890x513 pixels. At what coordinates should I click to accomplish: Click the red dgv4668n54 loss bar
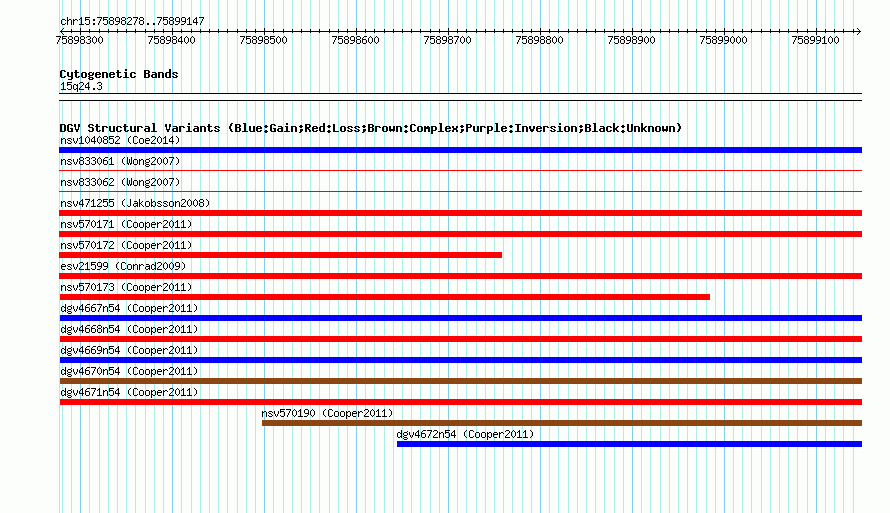click(460, 339)
